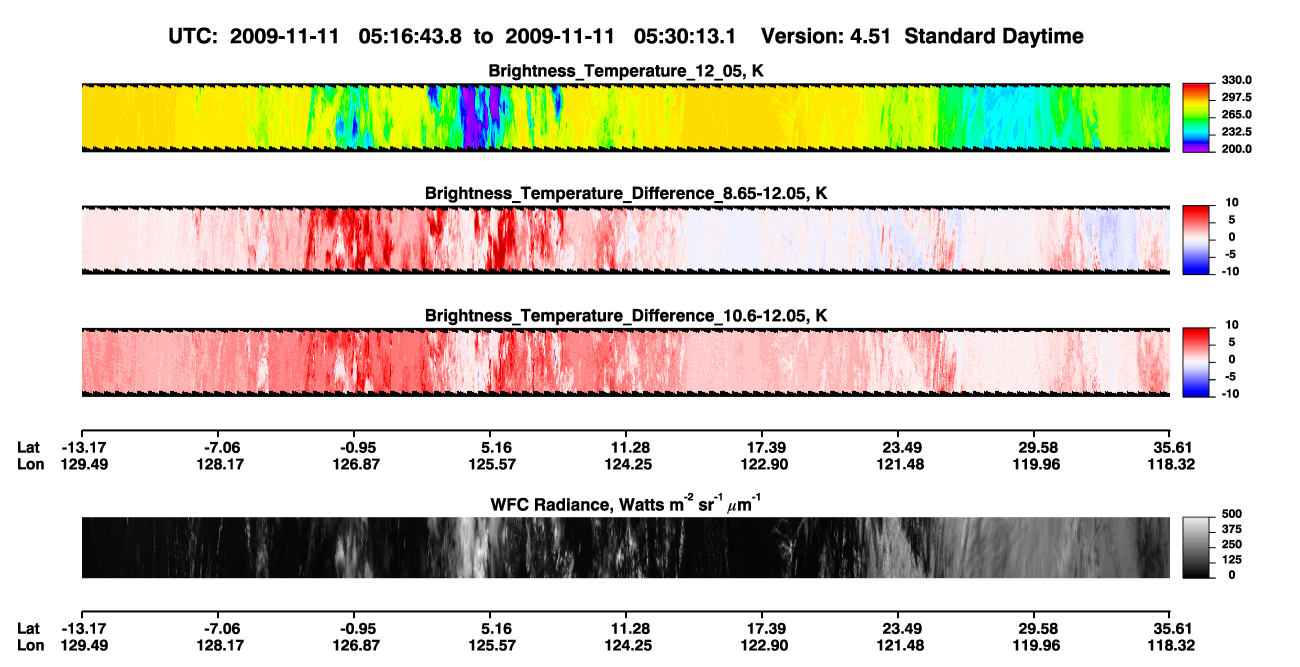Image resolution: width=1300 pixels, height=667 pixels.
Task: Click the end time 05:30:13.1 in the title
Action: (686, 36)
